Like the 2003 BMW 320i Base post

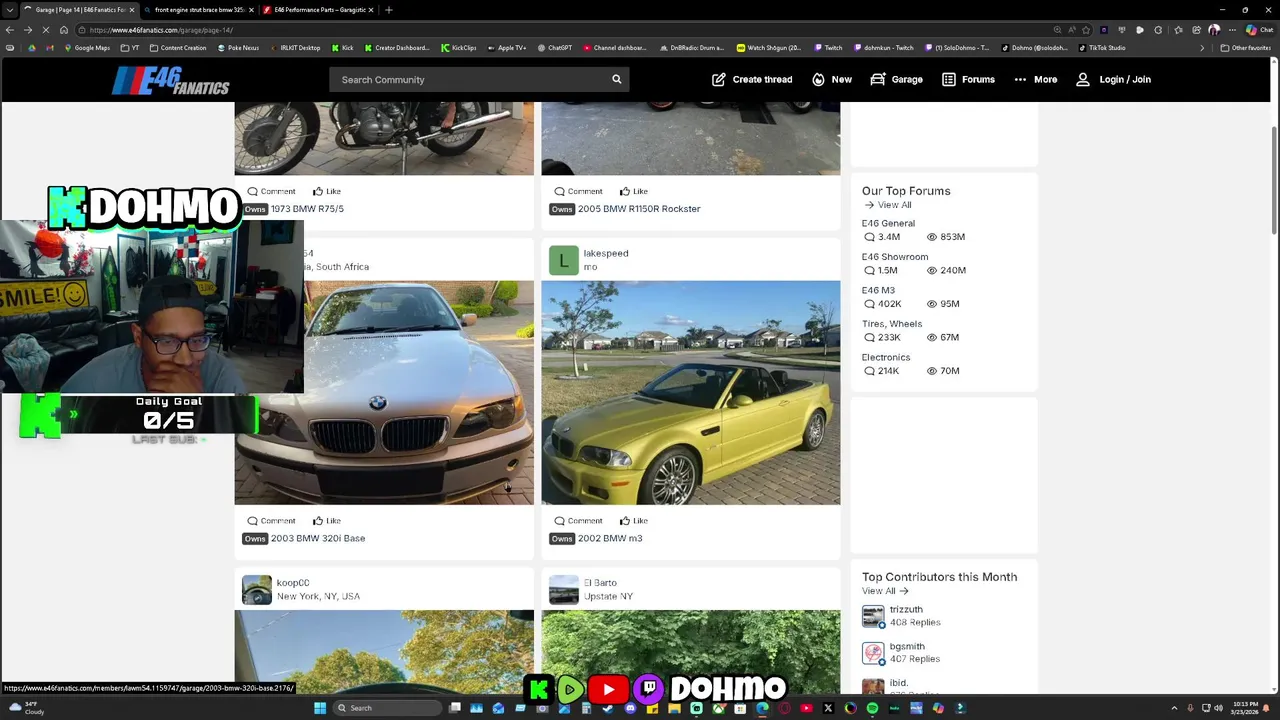[x=326, y=520]
